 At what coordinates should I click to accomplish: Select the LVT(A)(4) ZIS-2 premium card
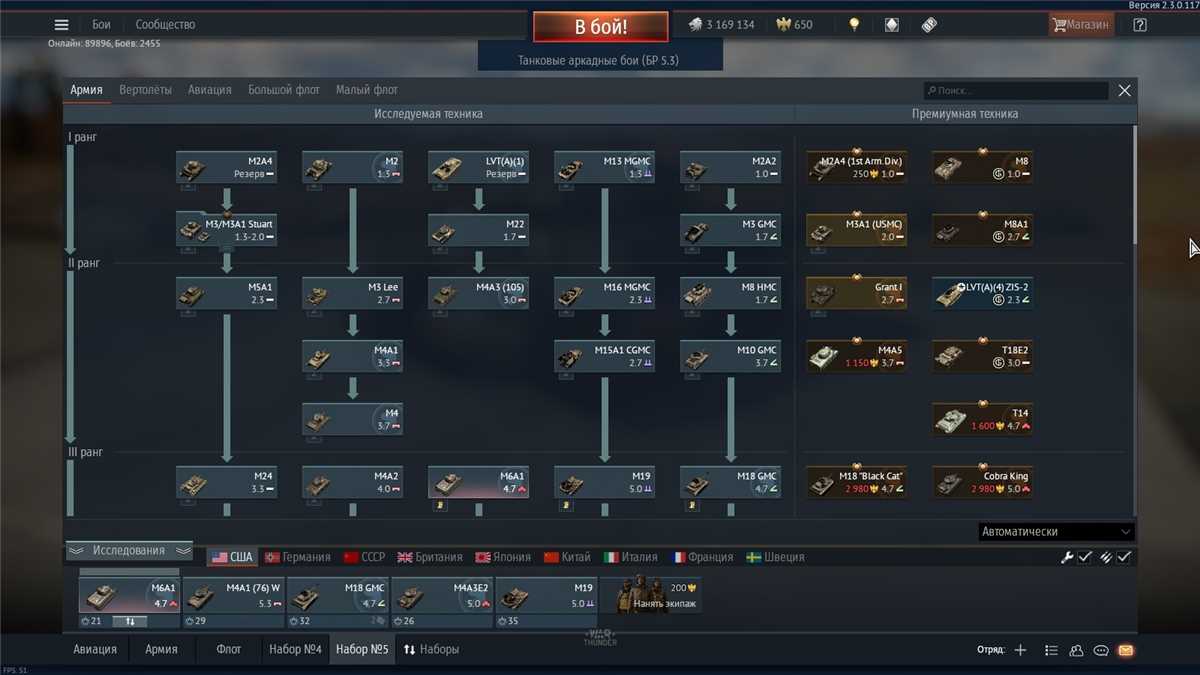(x=982, y=293)
